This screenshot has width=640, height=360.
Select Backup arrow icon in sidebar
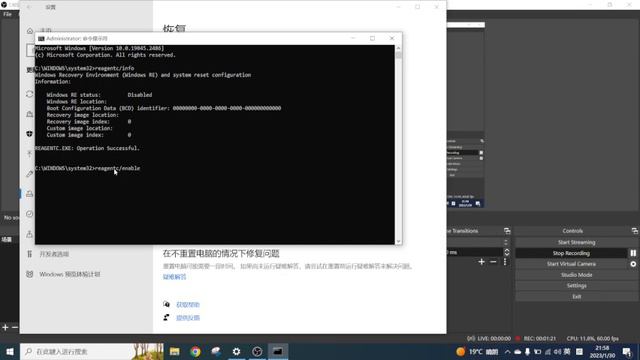(30, 154)
